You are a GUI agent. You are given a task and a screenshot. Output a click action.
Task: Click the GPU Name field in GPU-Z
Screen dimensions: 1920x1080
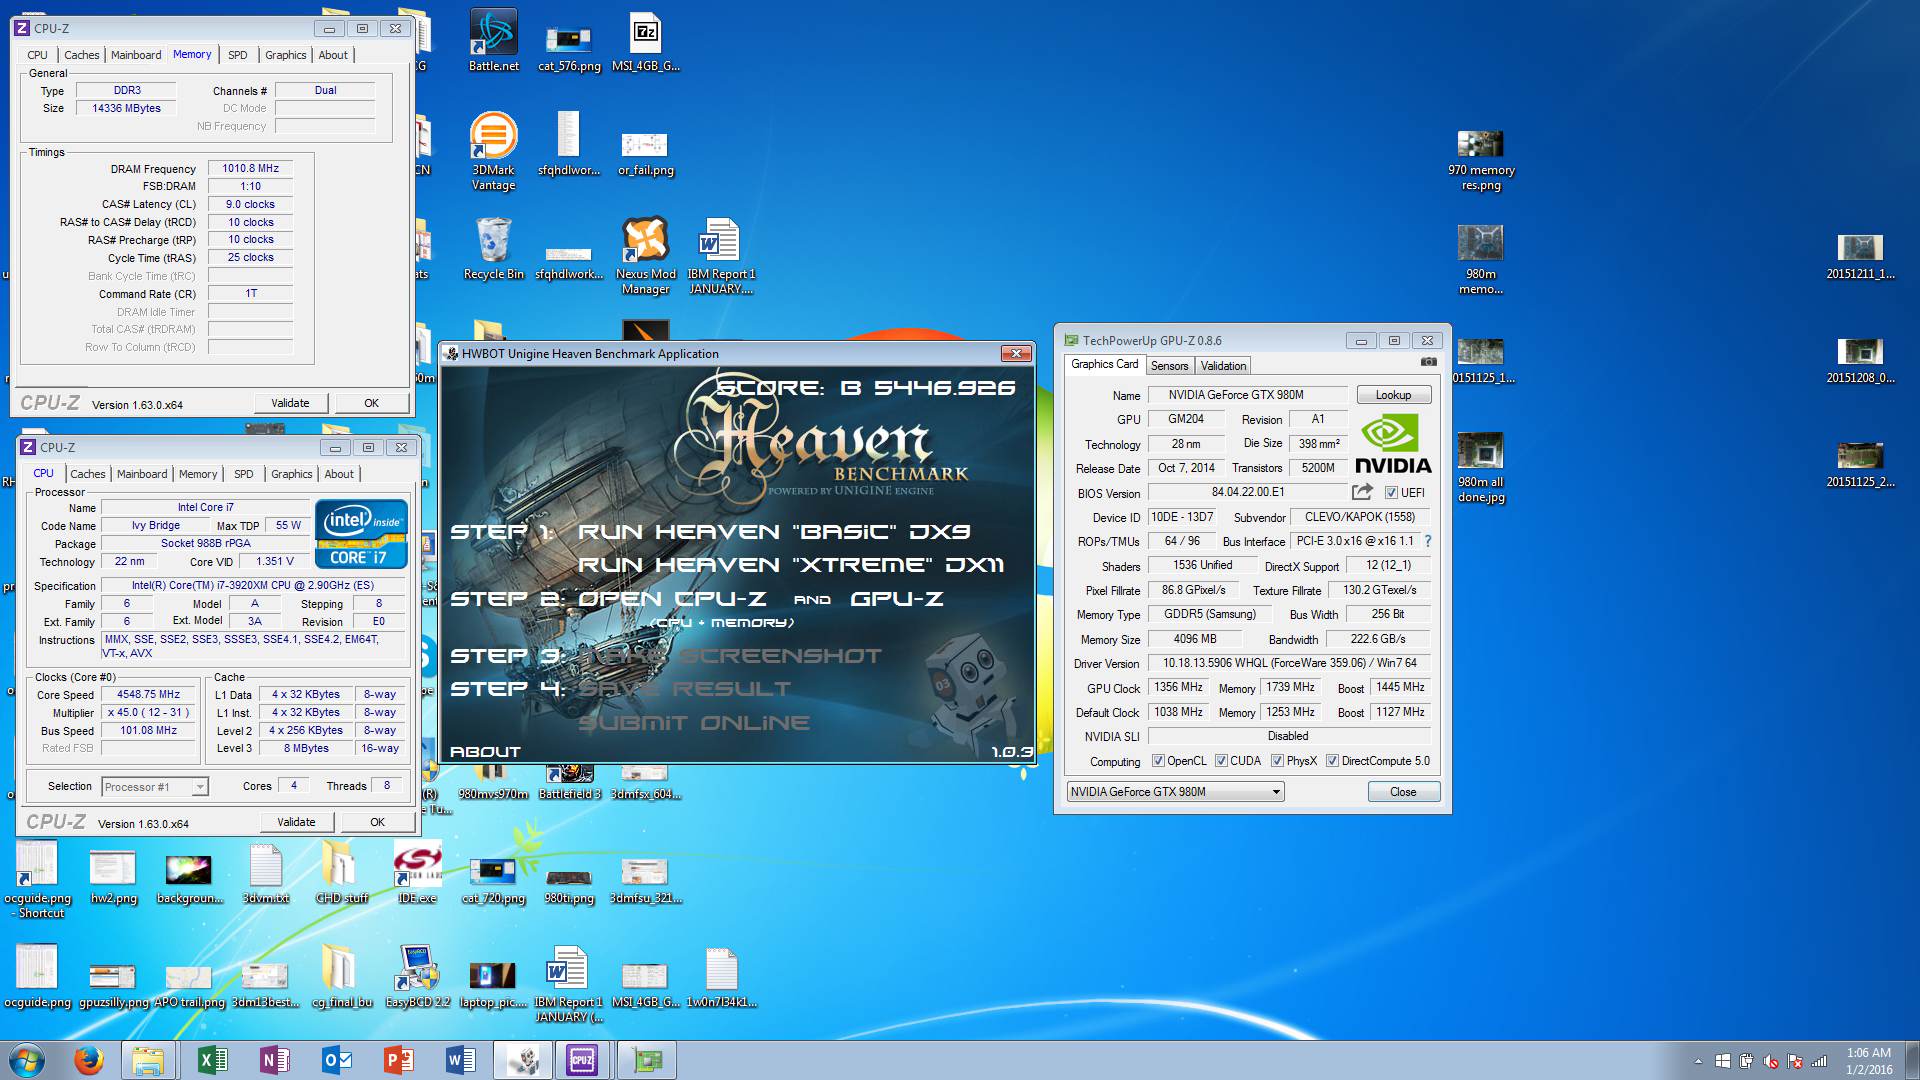pyautogui.click(x=1247, y=395)
